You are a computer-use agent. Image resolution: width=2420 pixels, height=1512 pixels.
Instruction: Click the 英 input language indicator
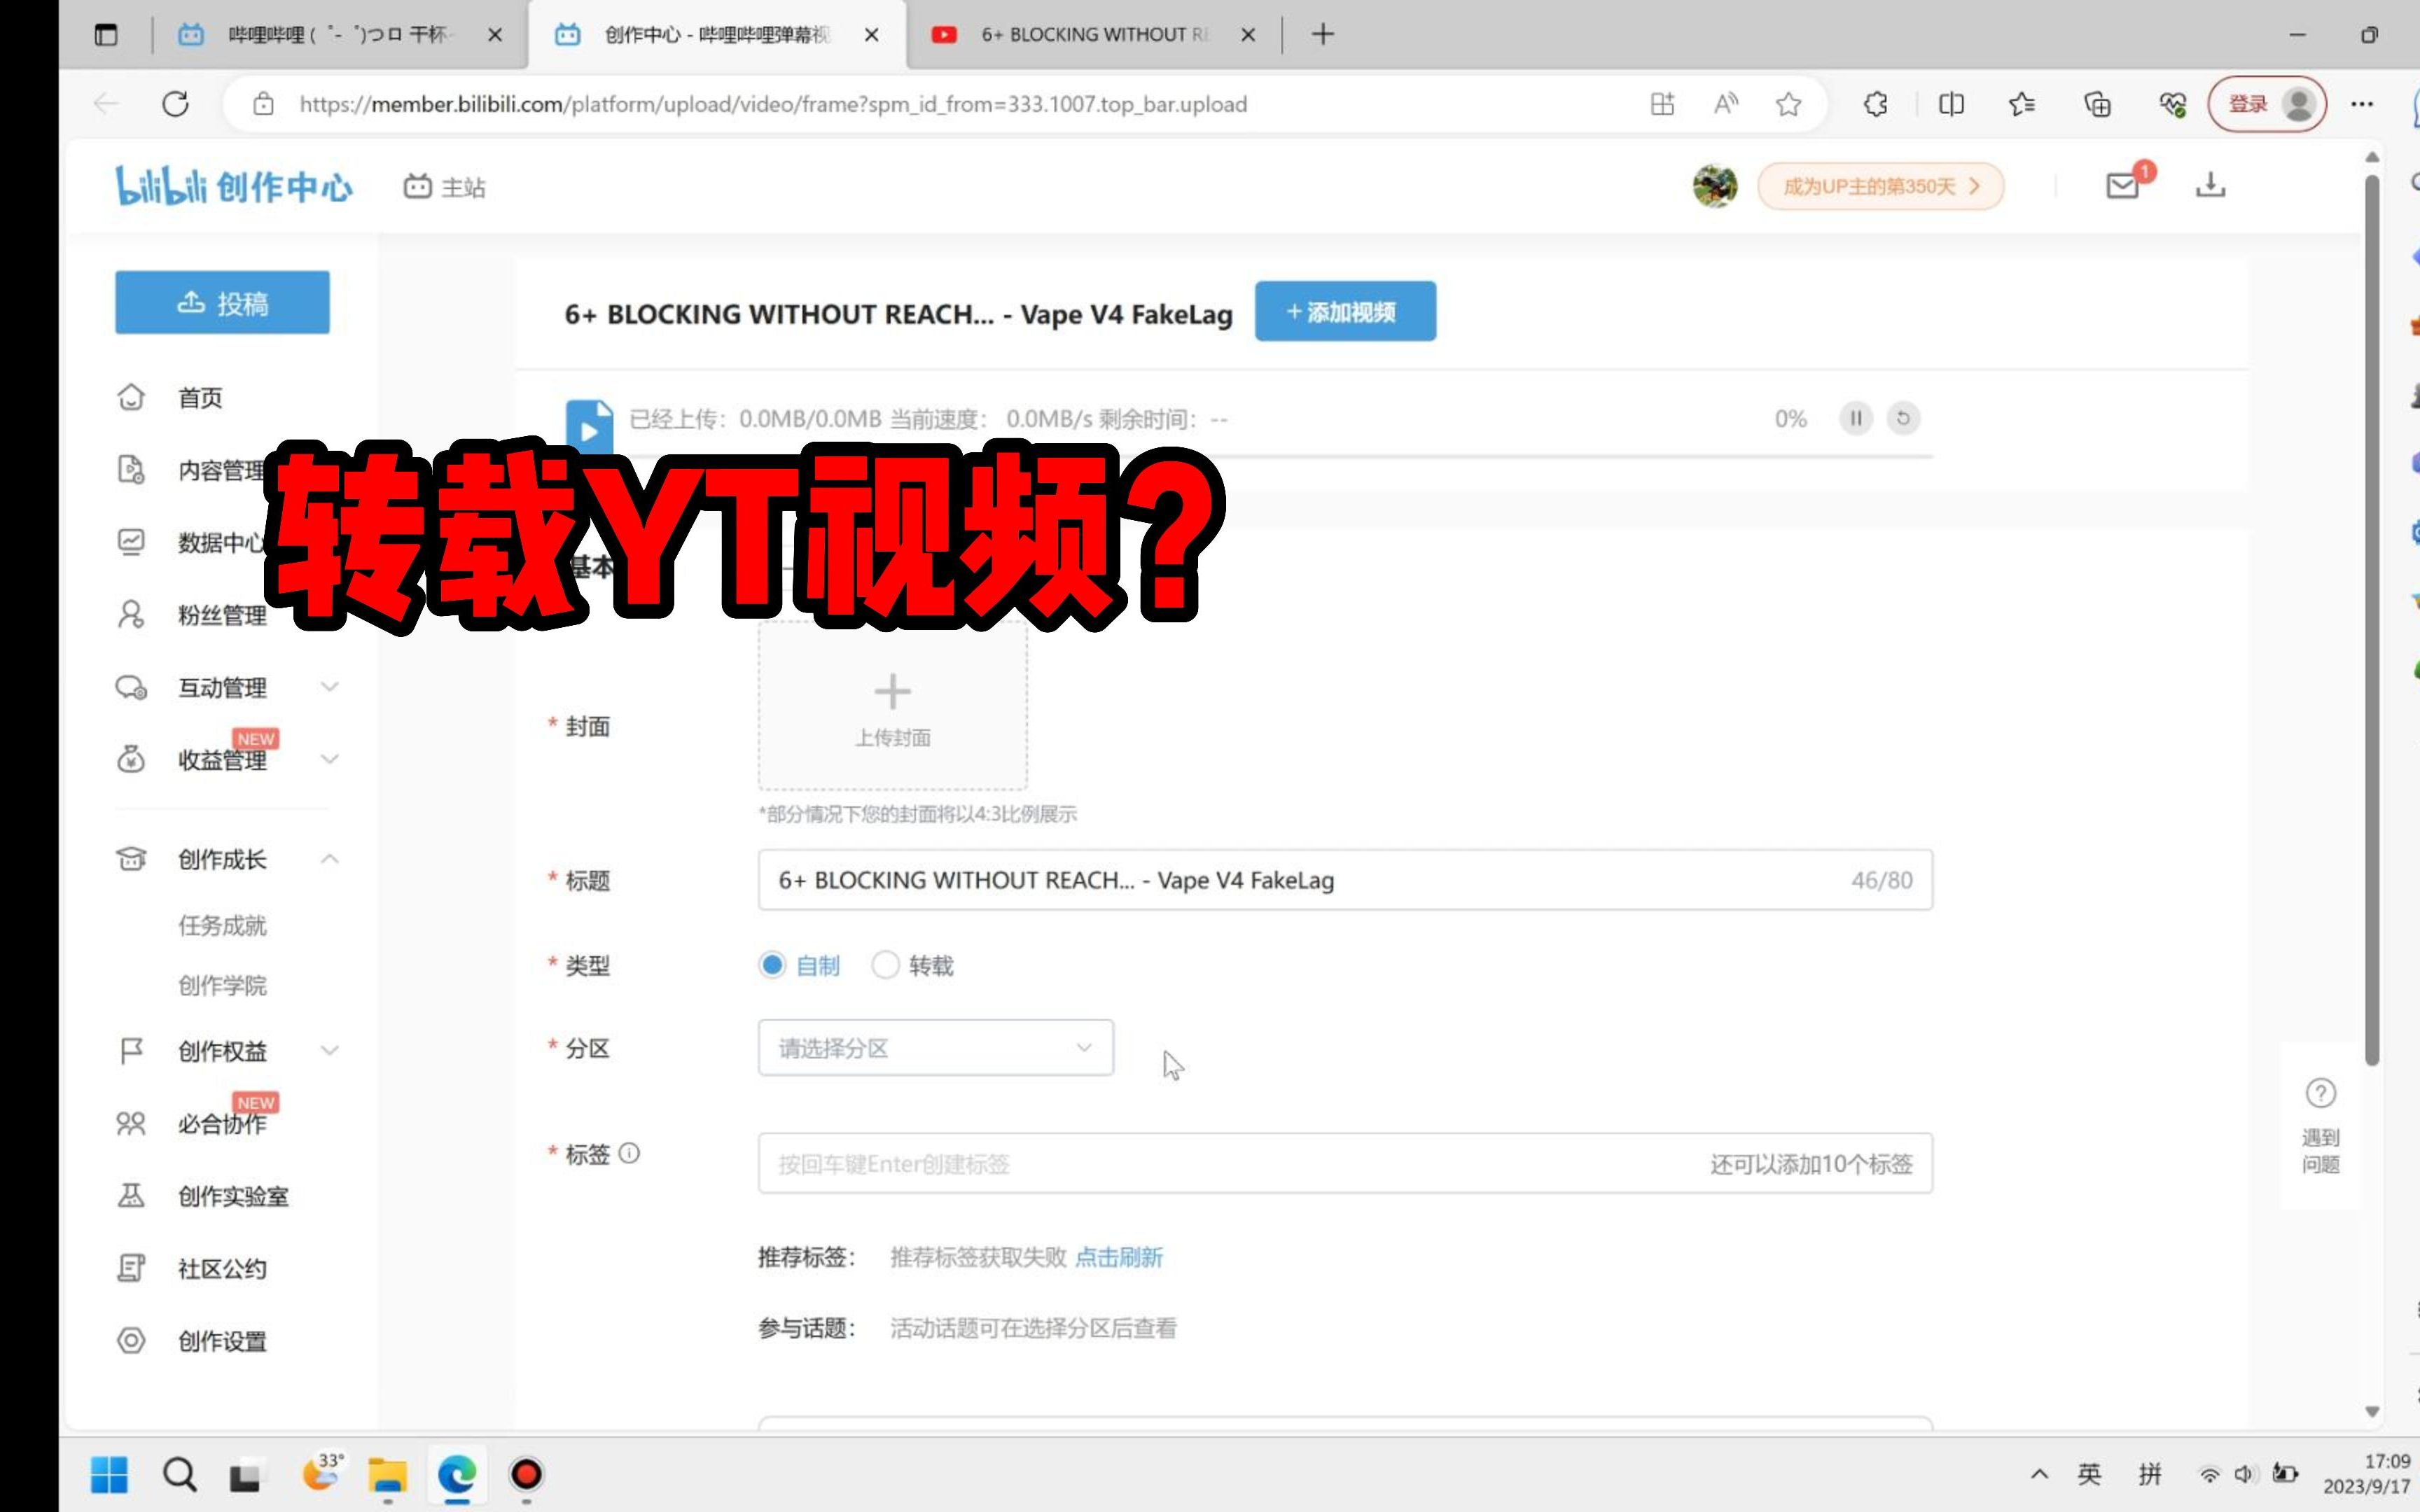tap(2089, 1474)
